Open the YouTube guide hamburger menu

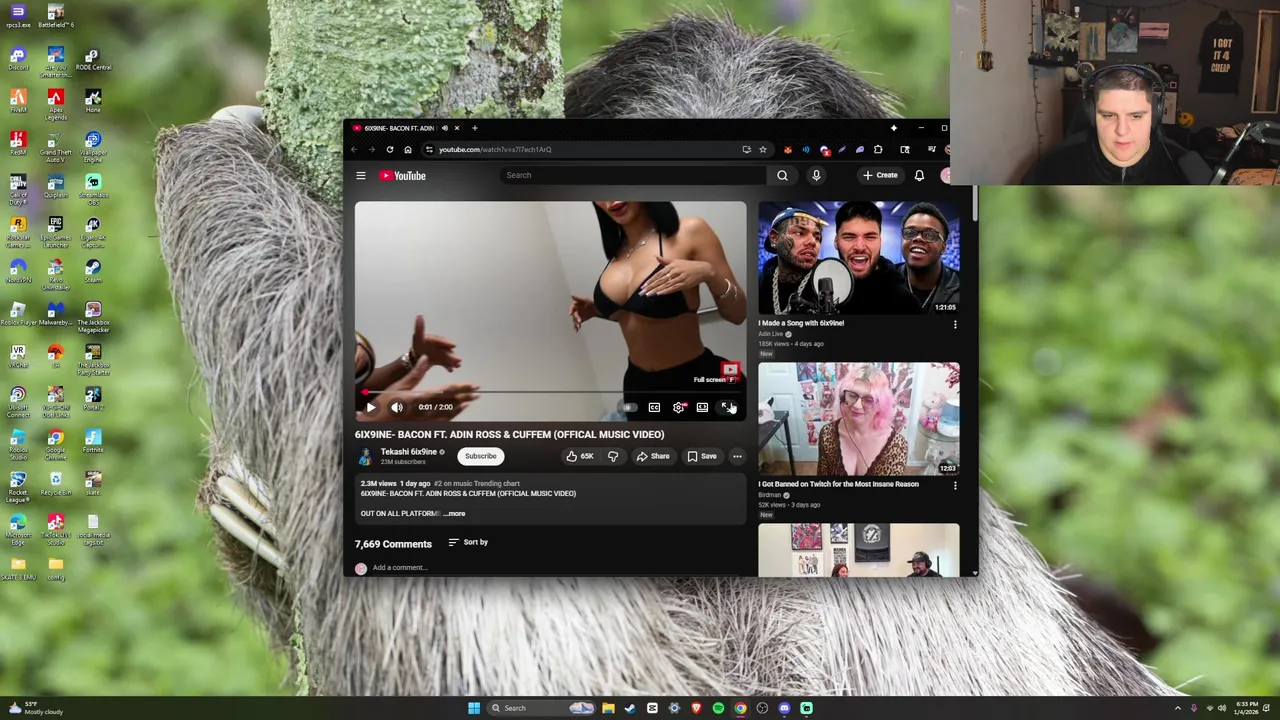click(361, 176)
